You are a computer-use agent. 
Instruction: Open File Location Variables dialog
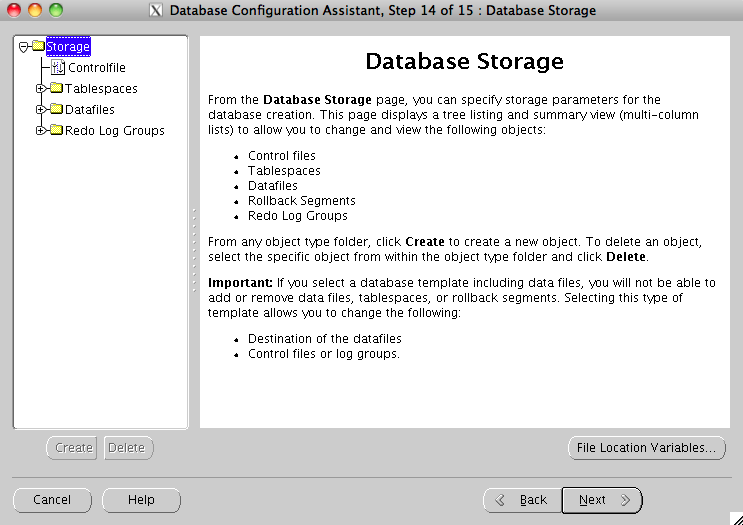[646, 448]
